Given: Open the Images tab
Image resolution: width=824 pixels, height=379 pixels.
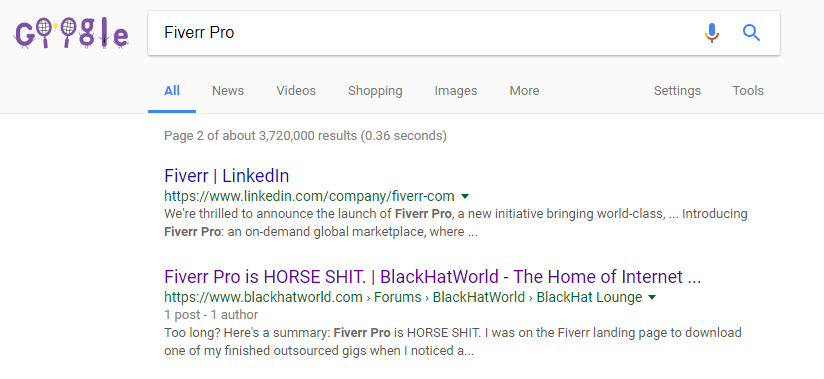Looking at the screenshot, I should click(456, 90).
